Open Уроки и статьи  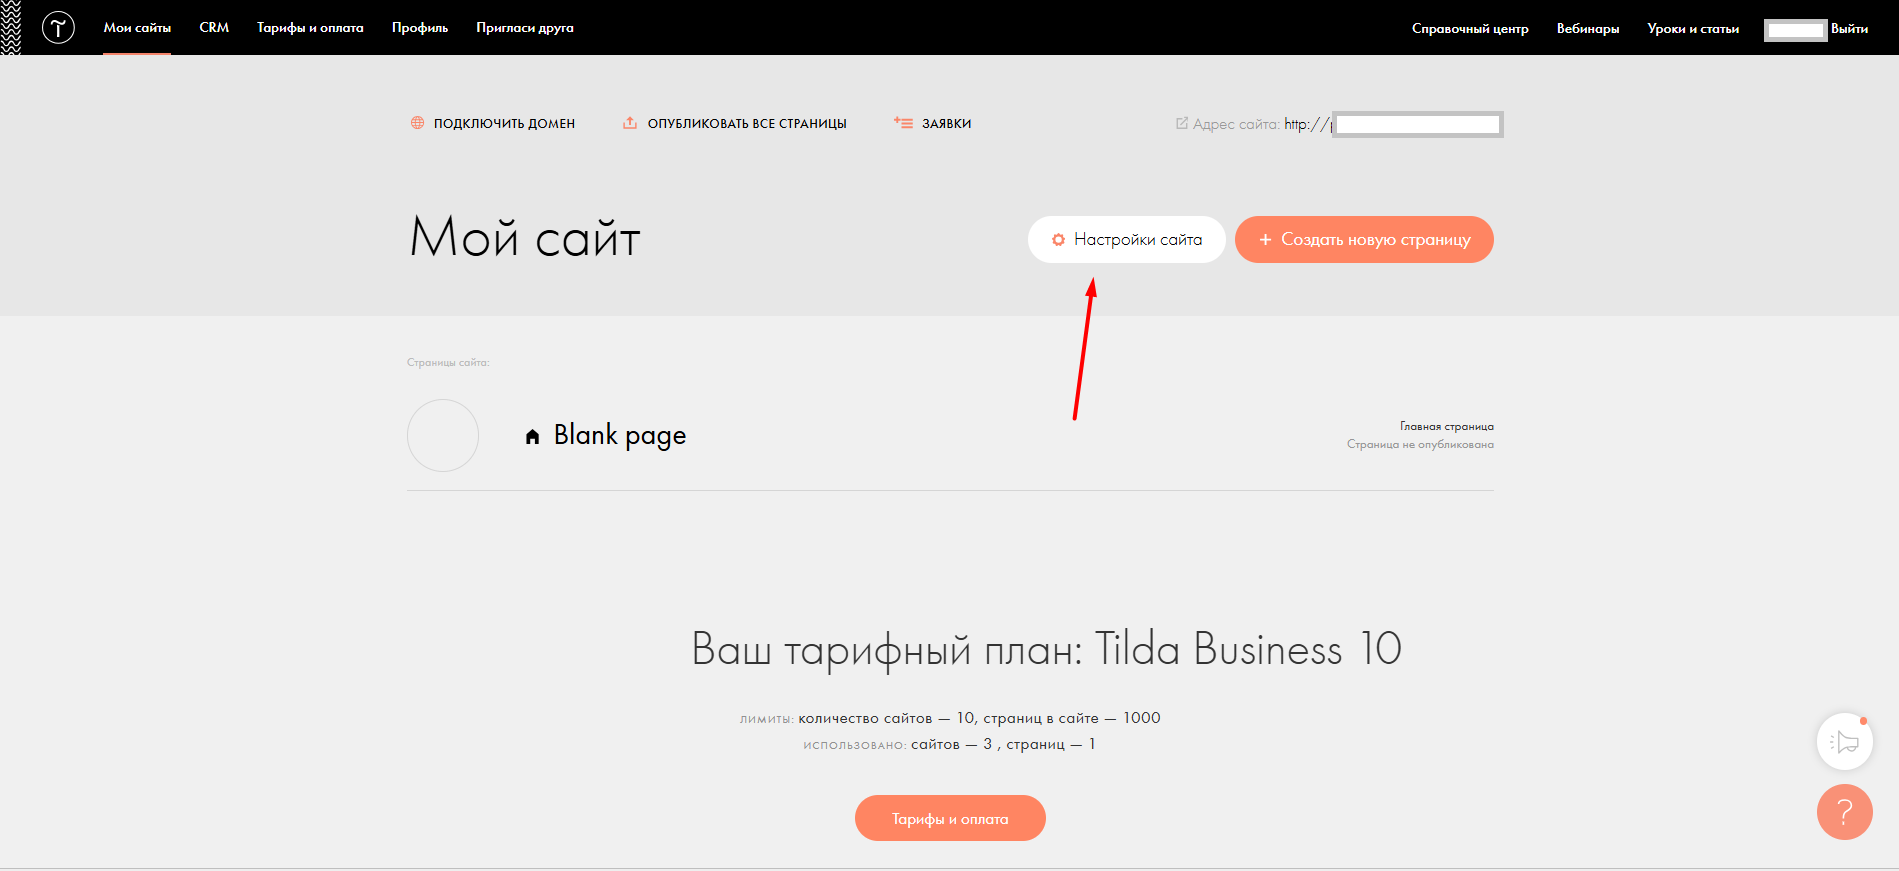(x=1693, y=29)
